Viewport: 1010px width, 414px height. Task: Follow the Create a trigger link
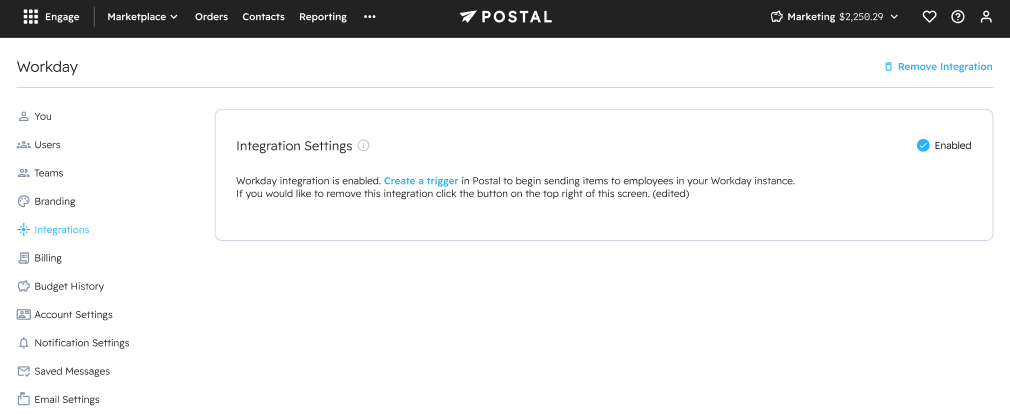point(421,181)
